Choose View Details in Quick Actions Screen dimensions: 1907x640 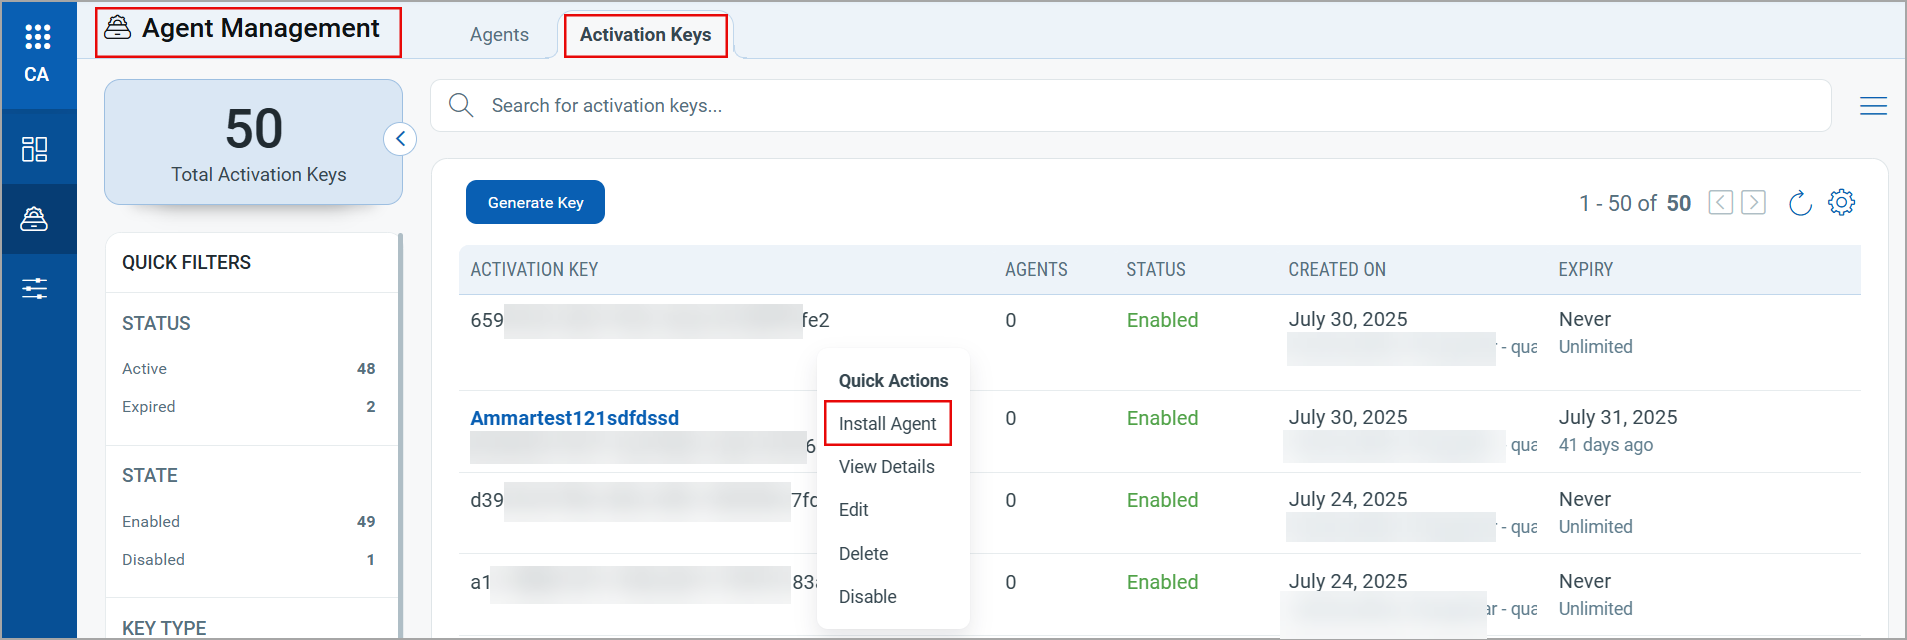tap(886, 467)
